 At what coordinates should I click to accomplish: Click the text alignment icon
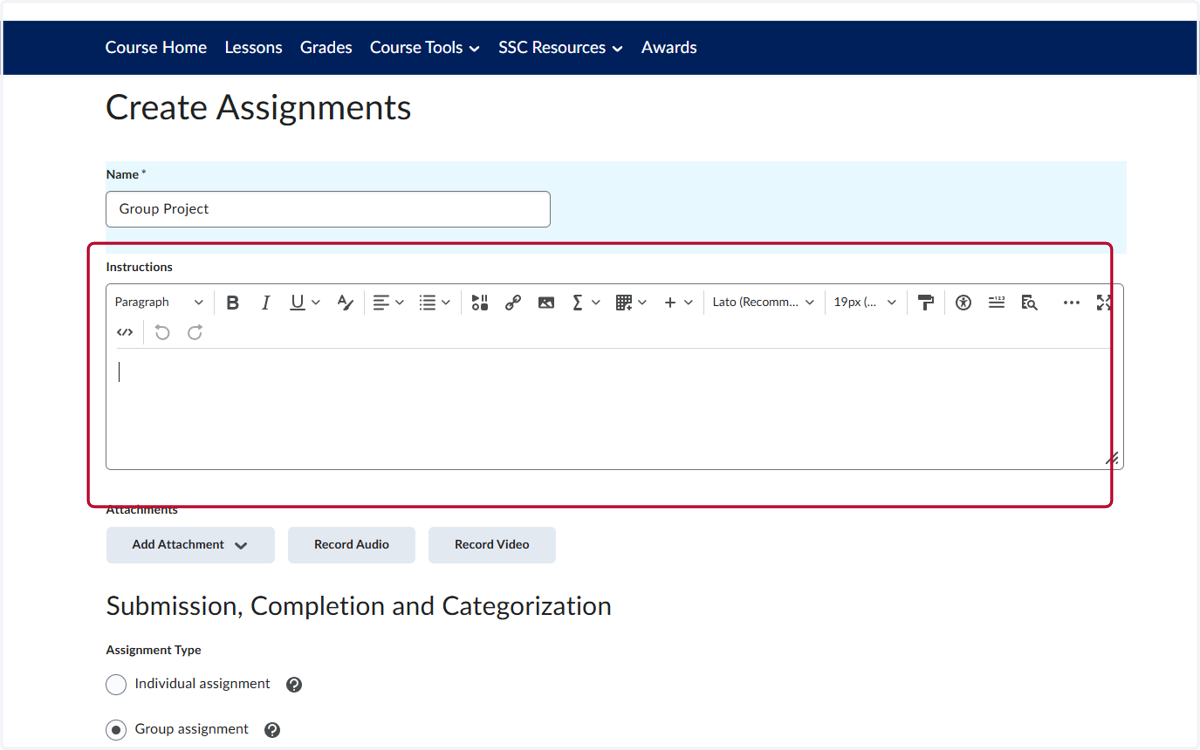tap(381, 302)
